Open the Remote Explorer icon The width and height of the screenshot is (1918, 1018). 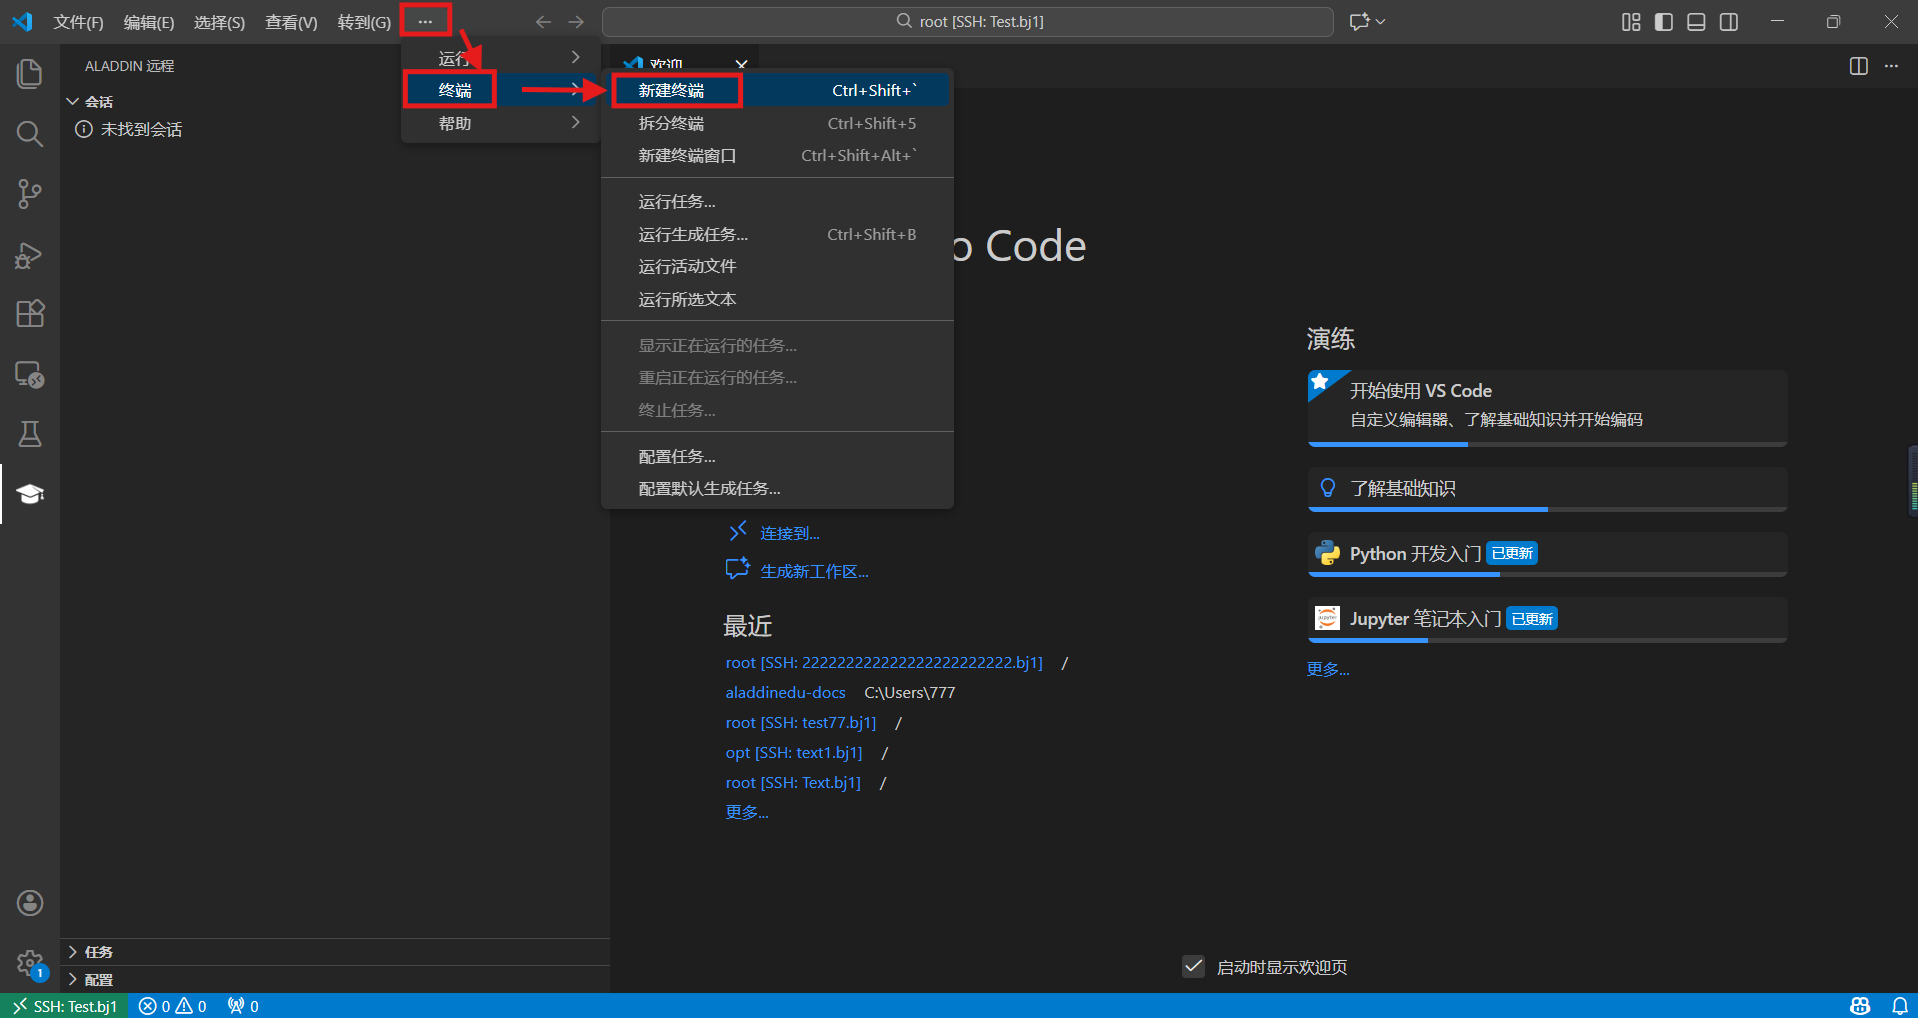pyautogui.click(x=30, y=375)
